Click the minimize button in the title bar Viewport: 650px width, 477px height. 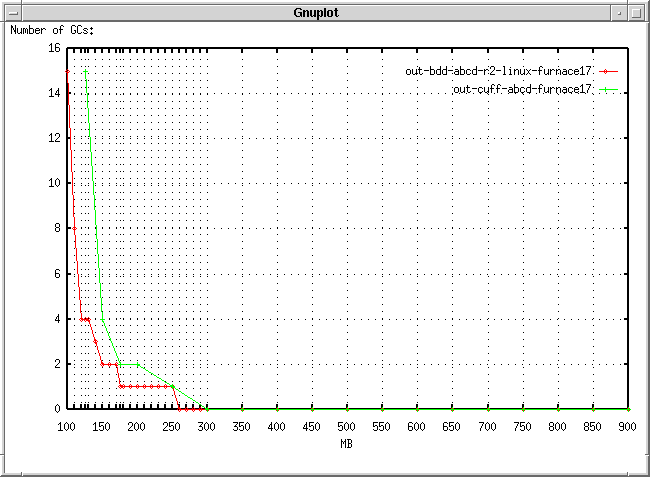point(622,11)
